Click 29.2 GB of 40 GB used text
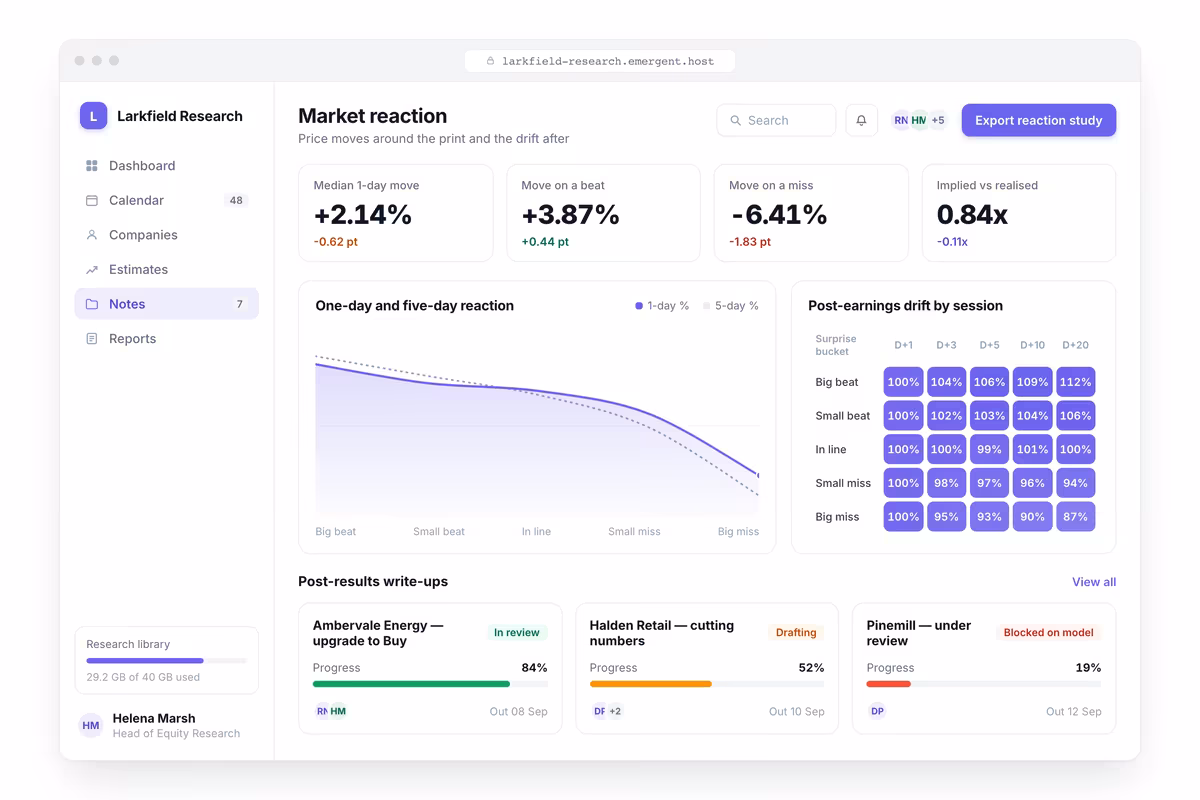The image size is (1200, 800). [143, 677]
